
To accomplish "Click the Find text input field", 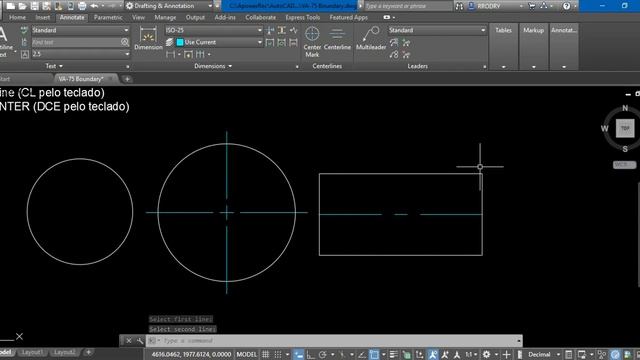I will [76, 42].
